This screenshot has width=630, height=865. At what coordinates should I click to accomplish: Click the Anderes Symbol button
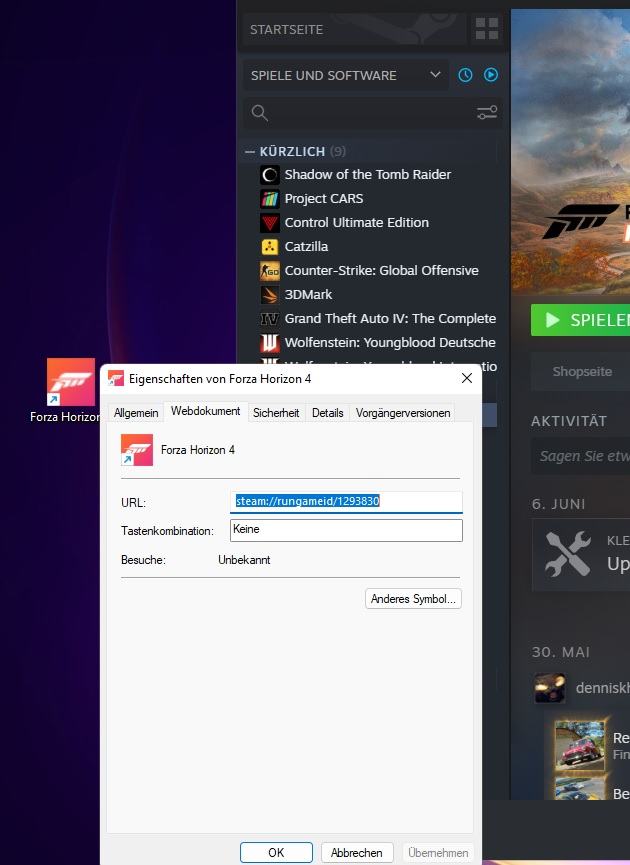coord(413,599)
